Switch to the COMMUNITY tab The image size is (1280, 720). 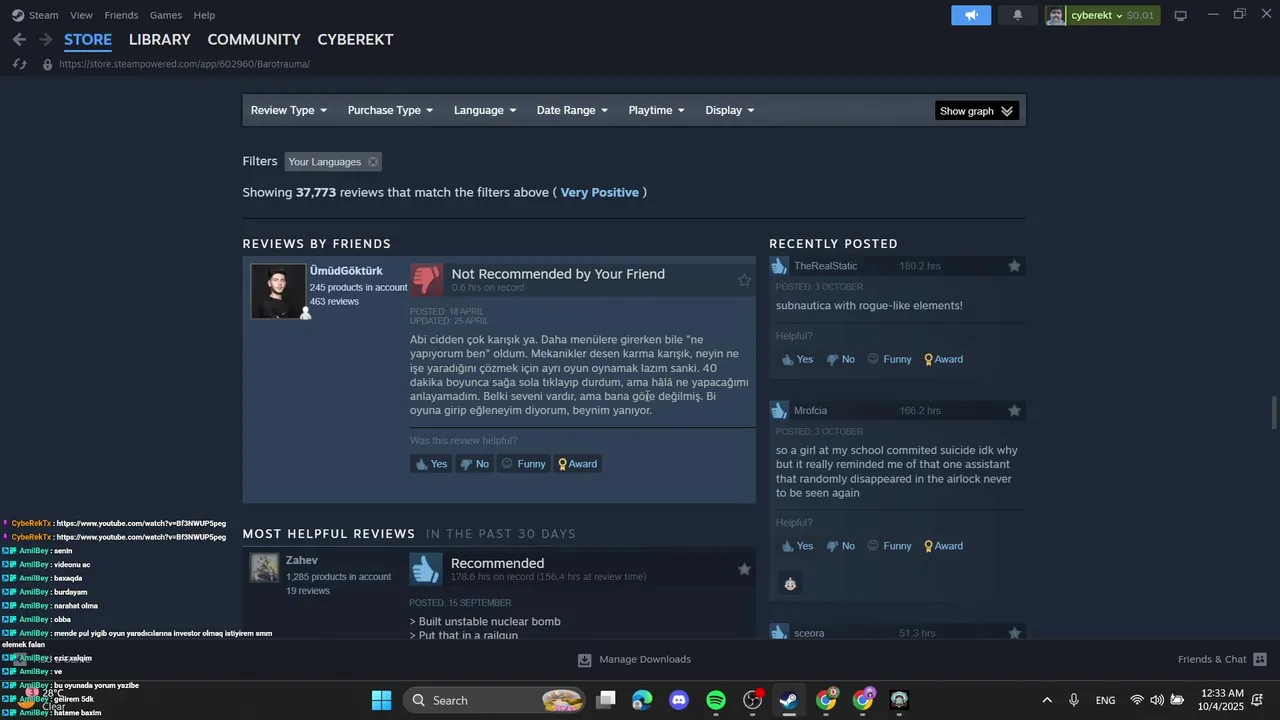pos(254,40)
